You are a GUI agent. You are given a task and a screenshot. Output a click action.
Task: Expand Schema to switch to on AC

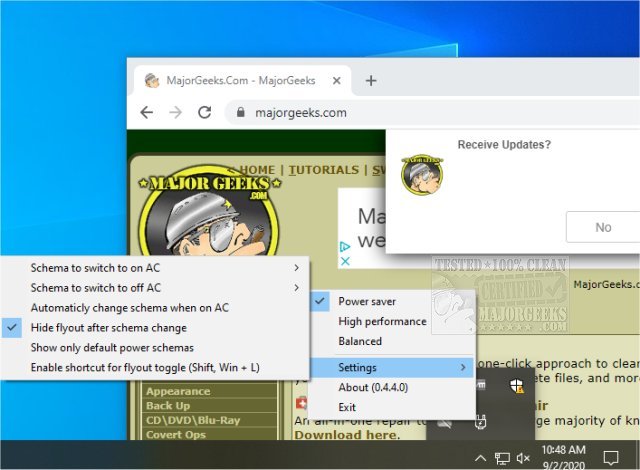pos(155,268)
